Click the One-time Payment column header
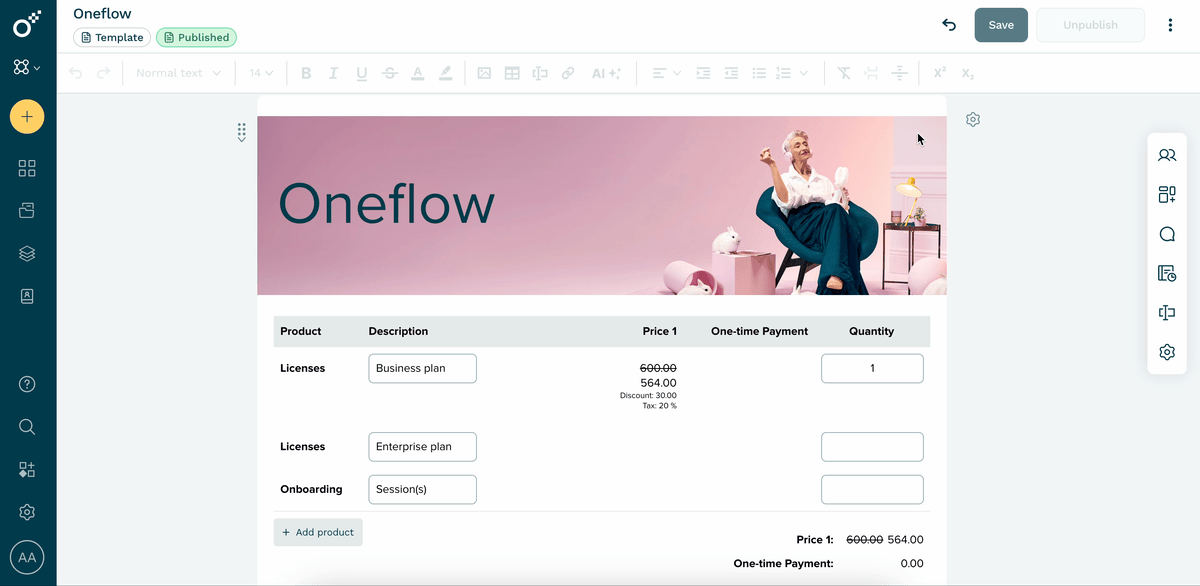 [759, 331]
